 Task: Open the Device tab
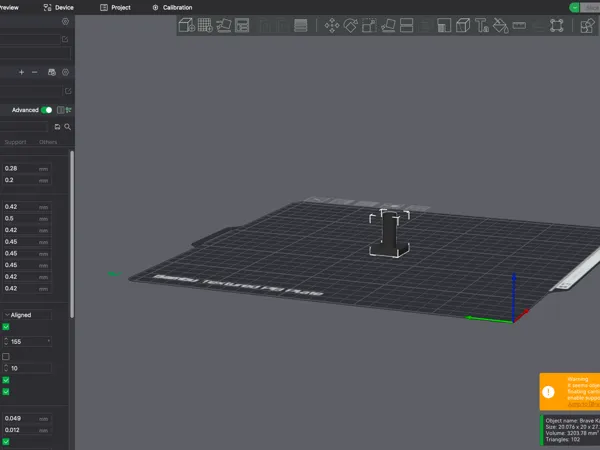[59, 8]
